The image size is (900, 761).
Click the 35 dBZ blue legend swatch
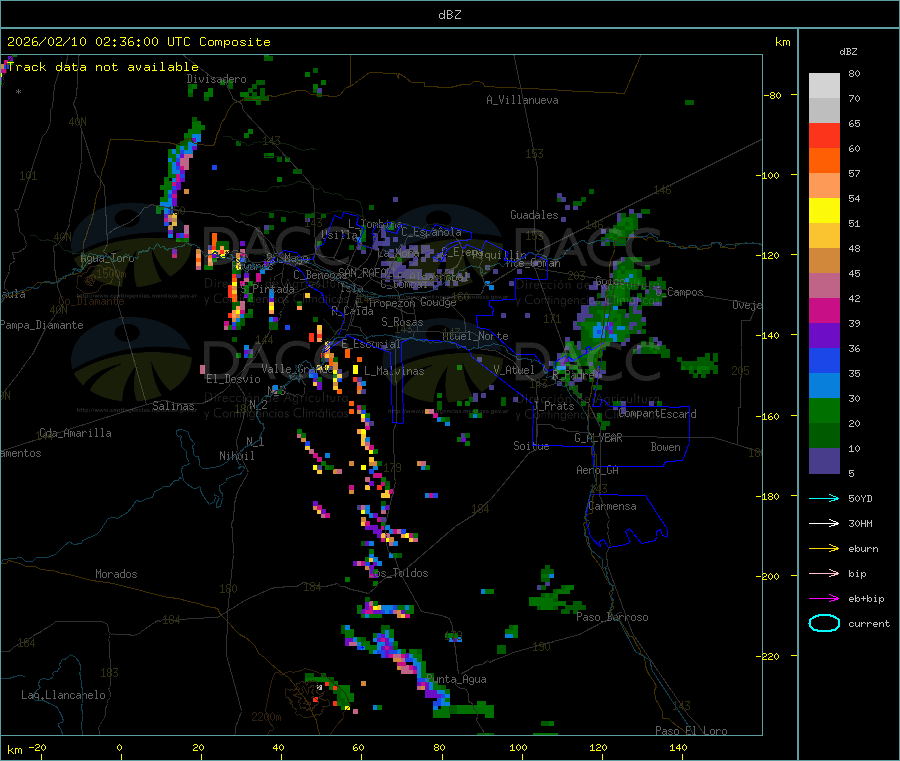pos(824,360)
